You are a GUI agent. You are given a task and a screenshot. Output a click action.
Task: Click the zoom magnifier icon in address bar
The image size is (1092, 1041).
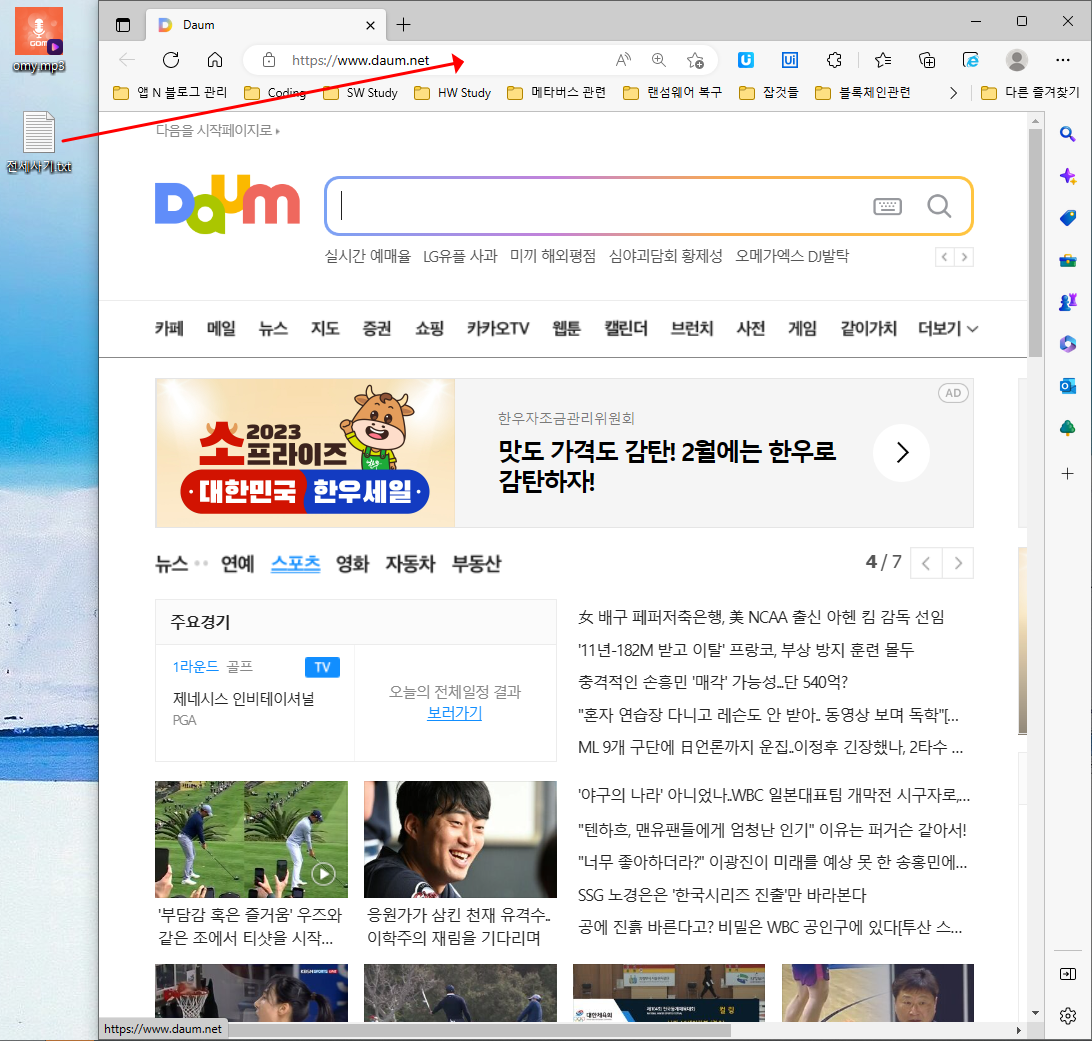click(x=659, y=60)
